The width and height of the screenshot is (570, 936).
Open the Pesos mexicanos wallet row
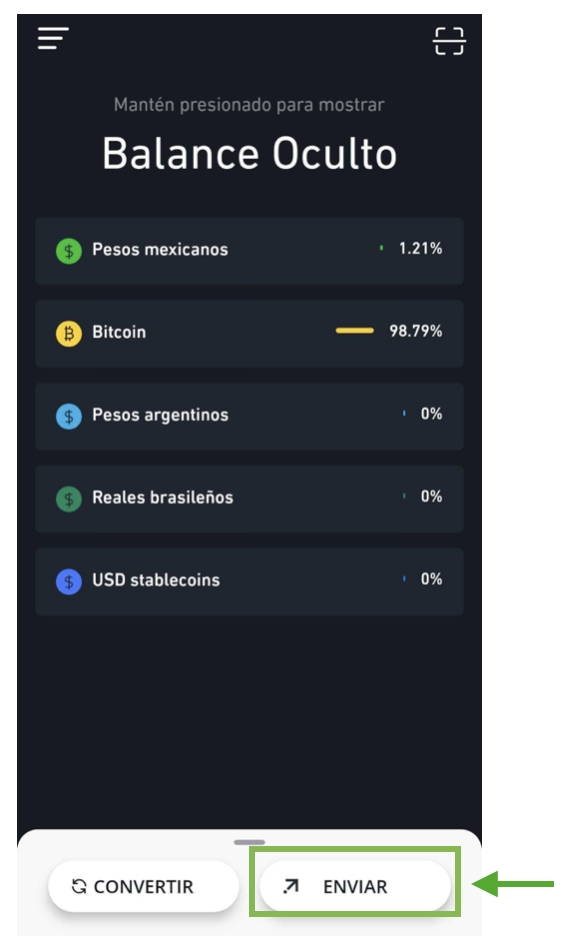coord(249,251)
